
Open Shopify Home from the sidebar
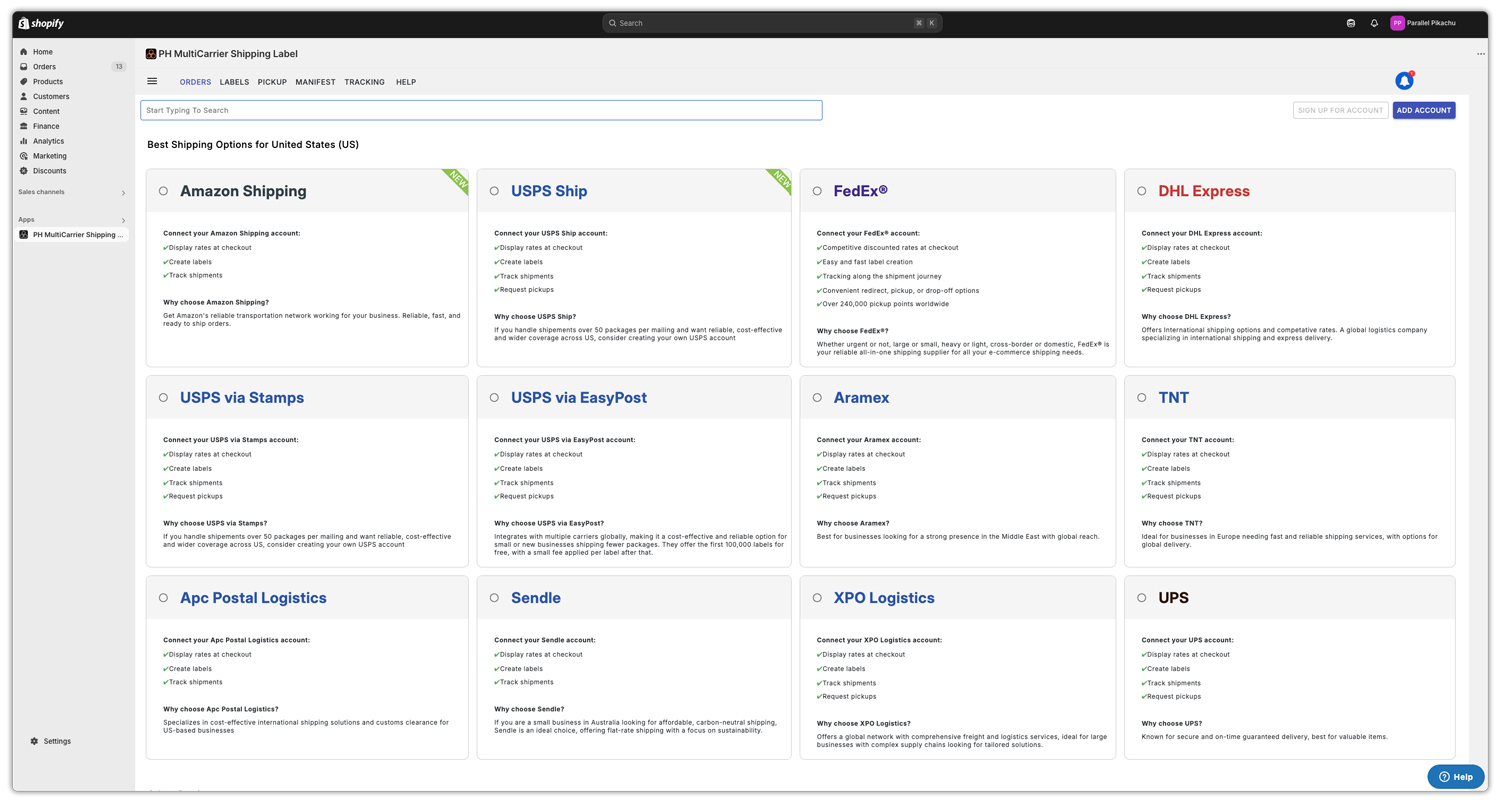pos(42,52)
